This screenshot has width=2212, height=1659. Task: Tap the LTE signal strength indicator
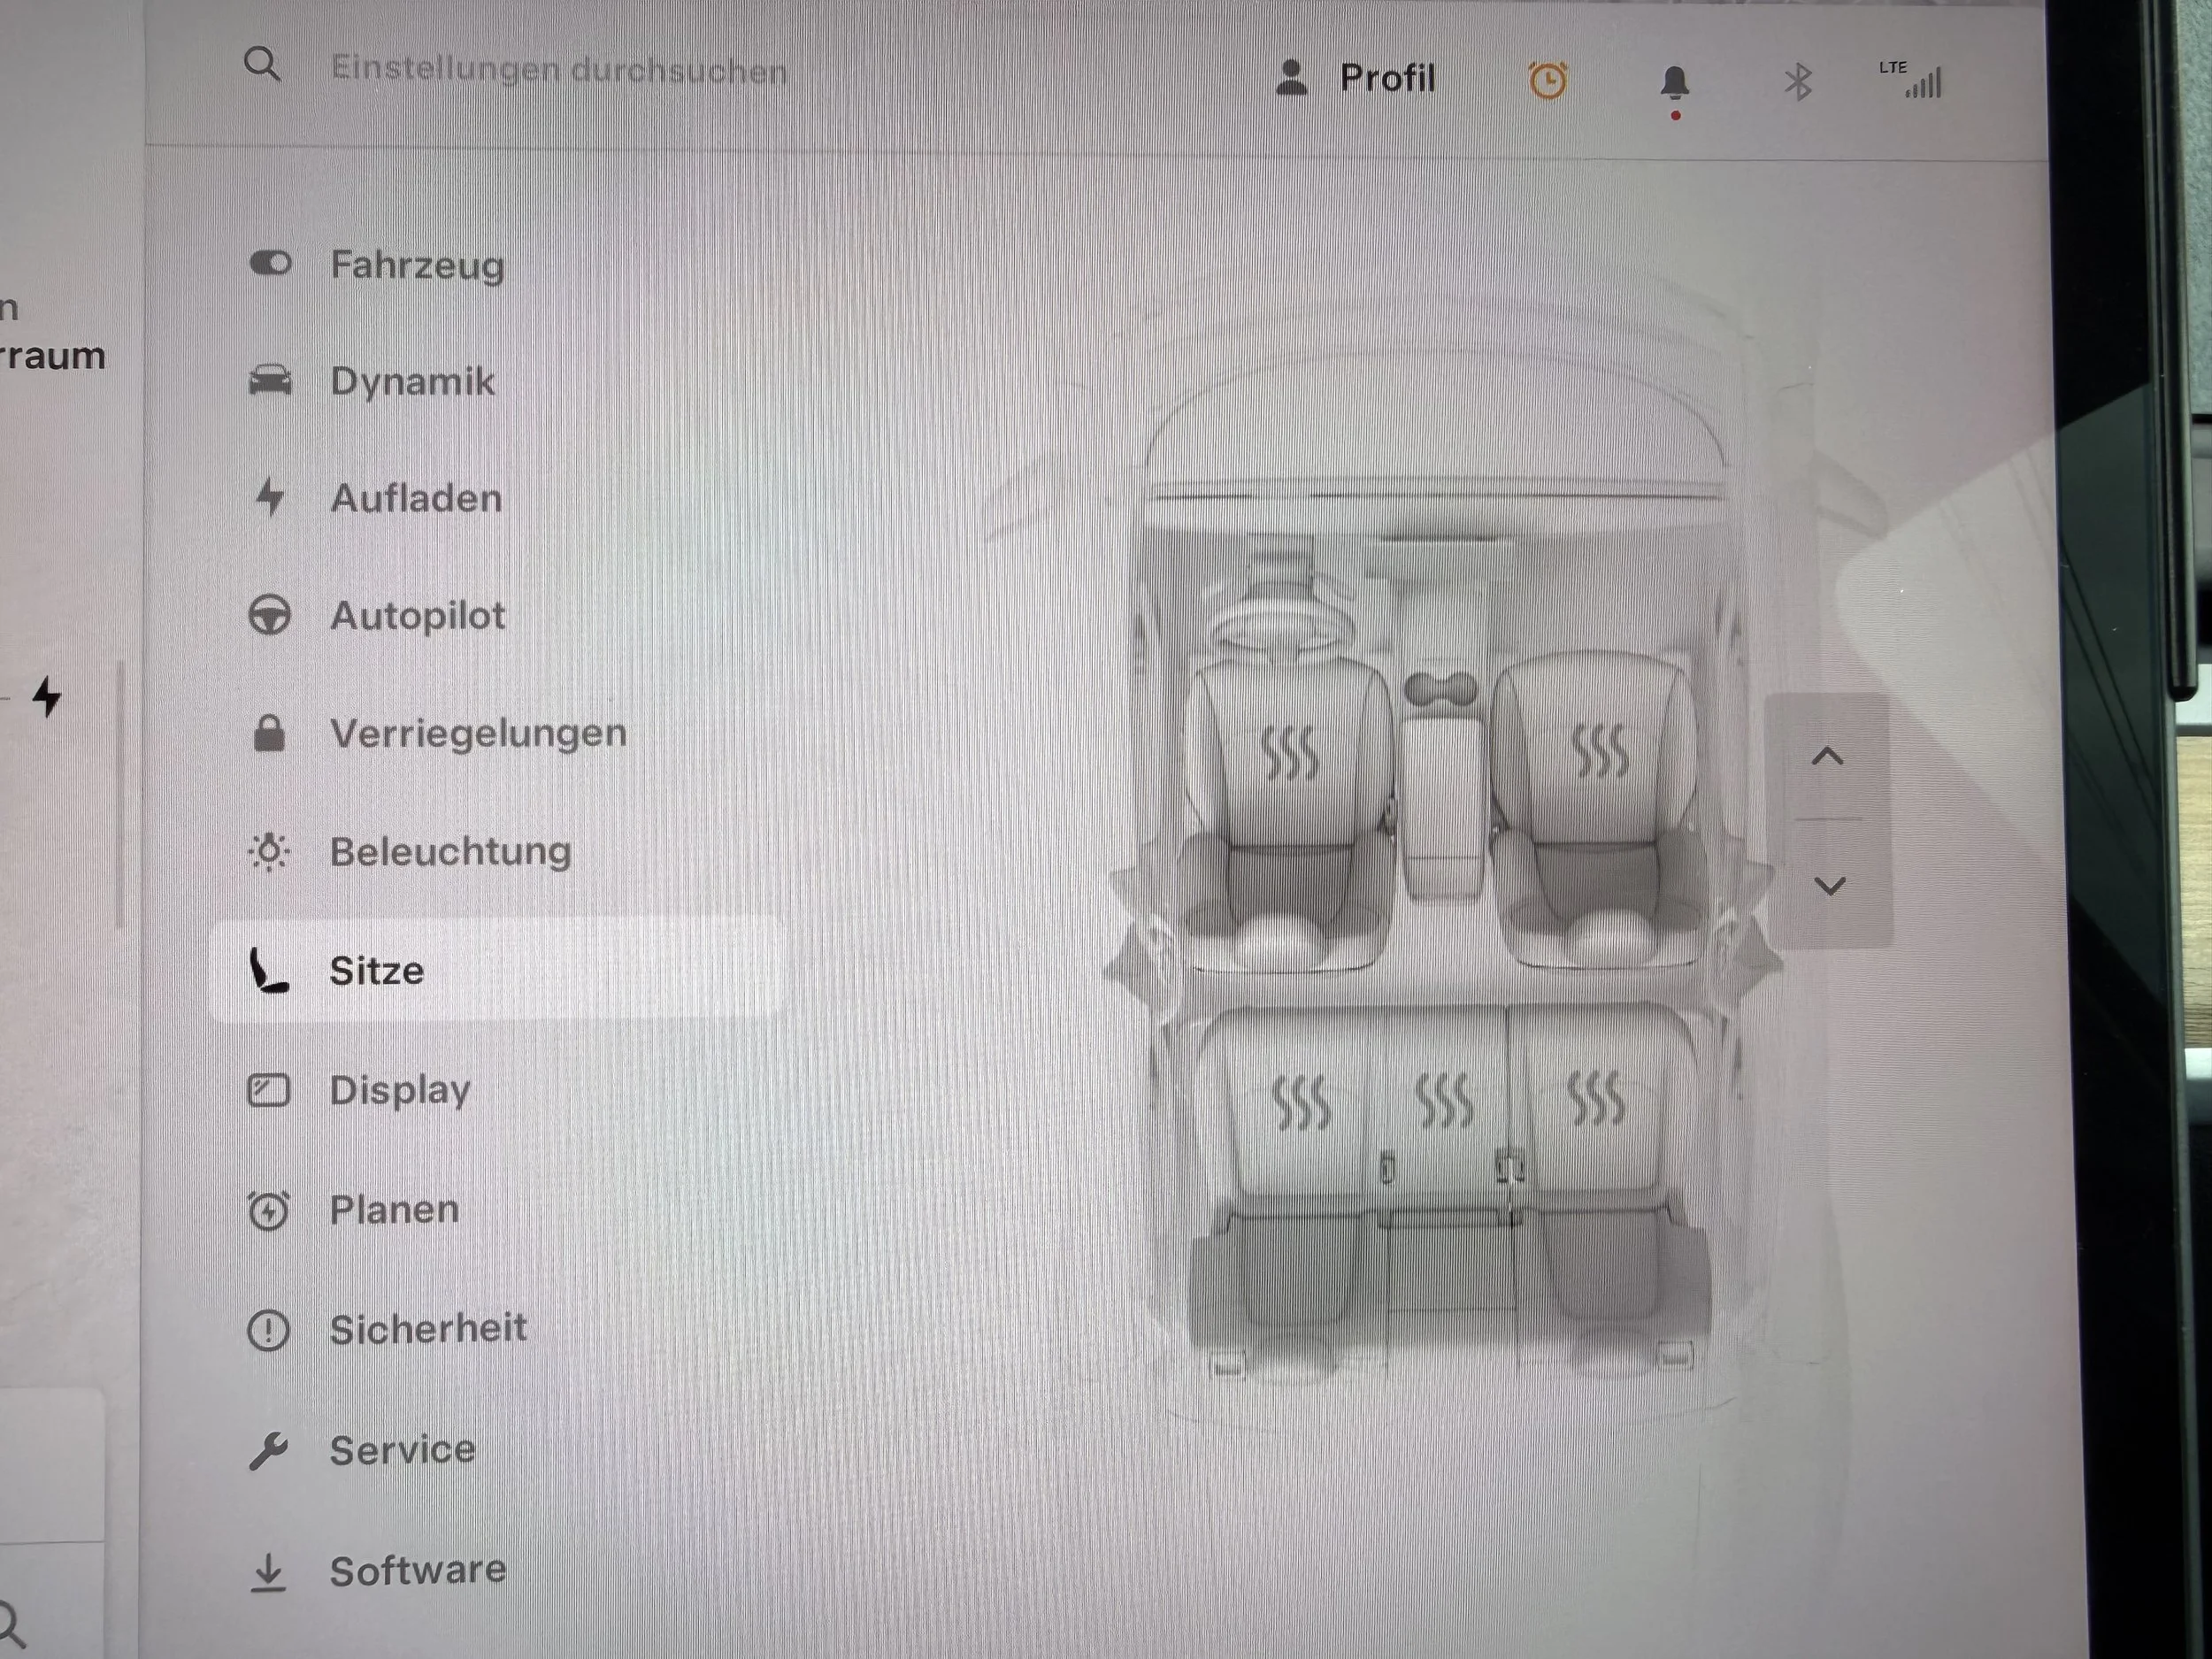pos(1911,79)
